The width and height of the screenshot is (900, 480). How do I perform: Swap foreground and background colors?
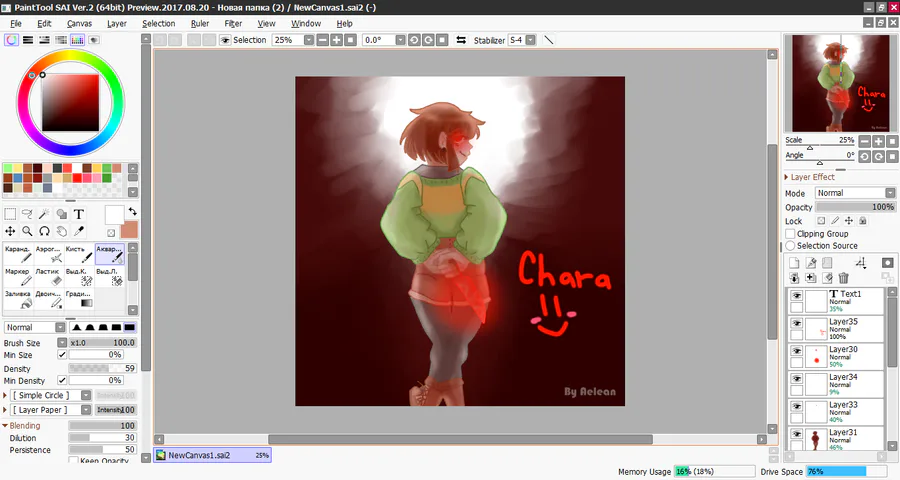133,211
